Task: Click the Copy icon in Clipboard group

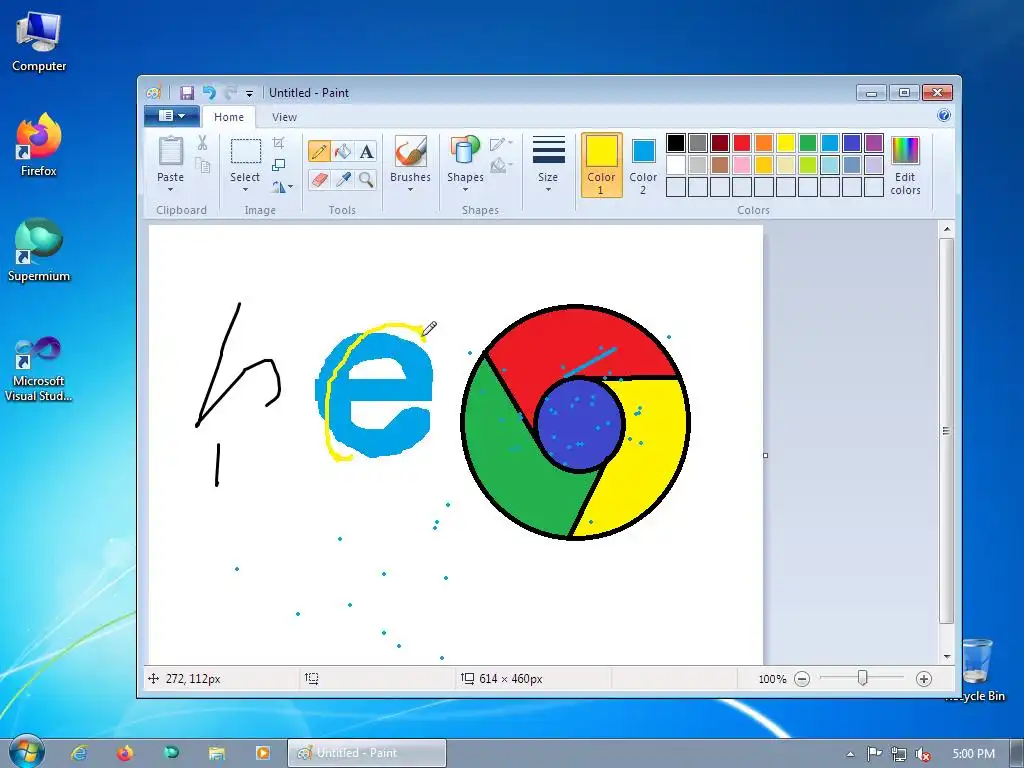Action: click(x=202, y=165)
